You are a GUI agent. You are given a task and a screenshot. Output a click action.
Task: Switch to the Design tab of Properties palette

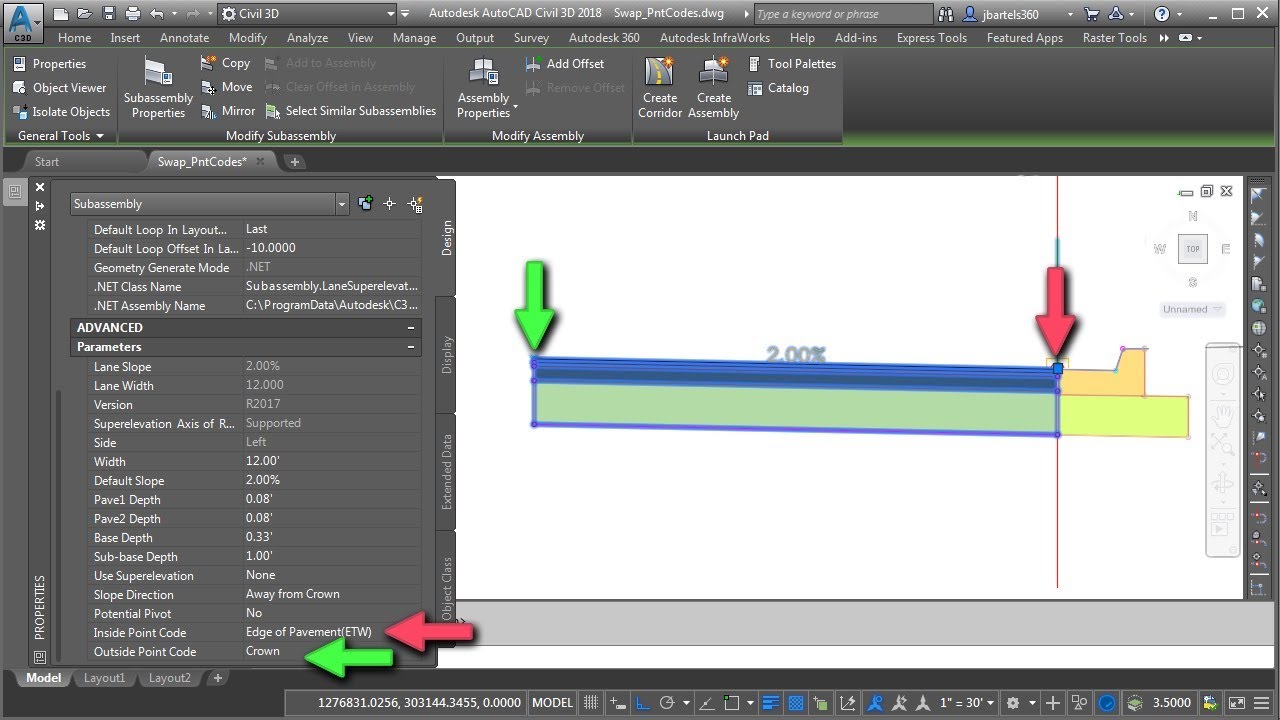coord(447,238)
